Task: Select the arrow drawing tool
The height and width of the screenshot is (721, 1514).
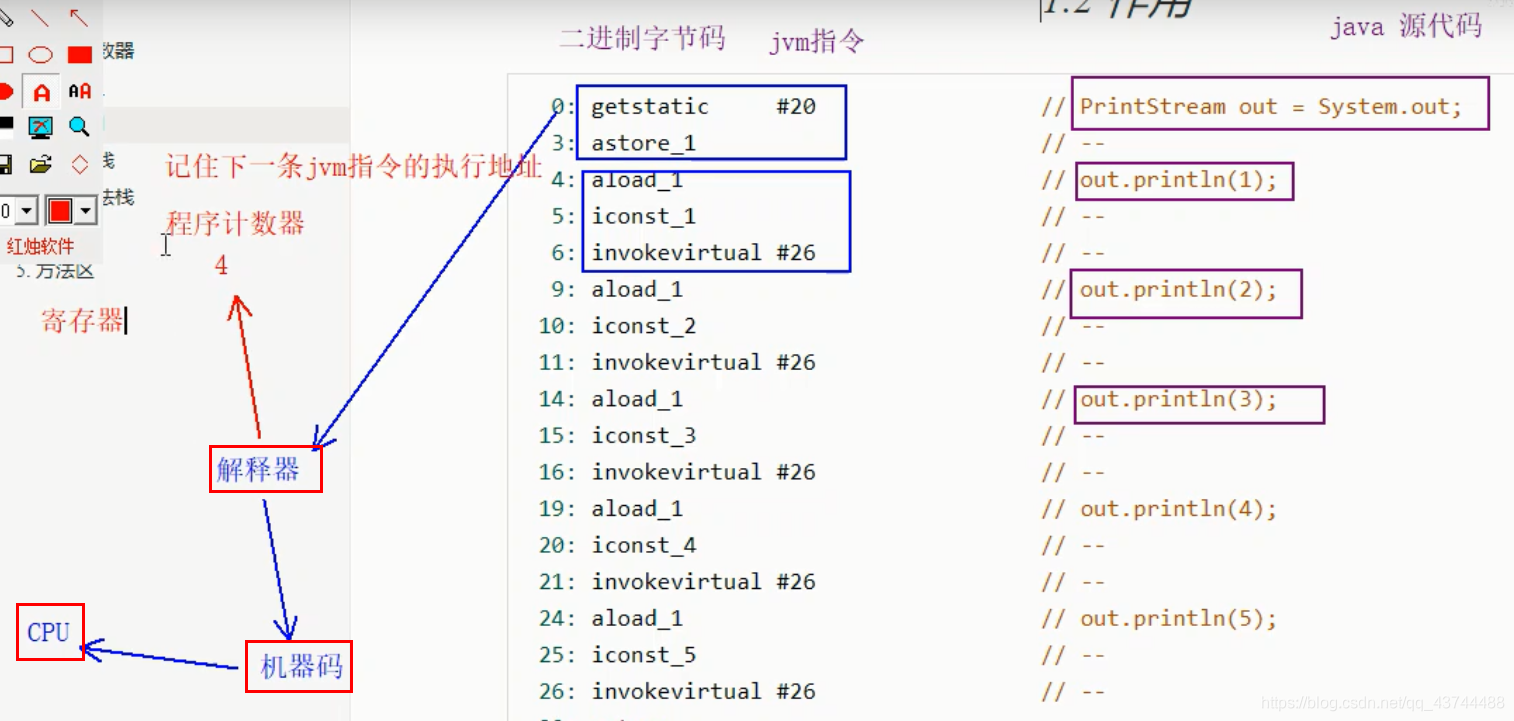Action: coord(79,17)
